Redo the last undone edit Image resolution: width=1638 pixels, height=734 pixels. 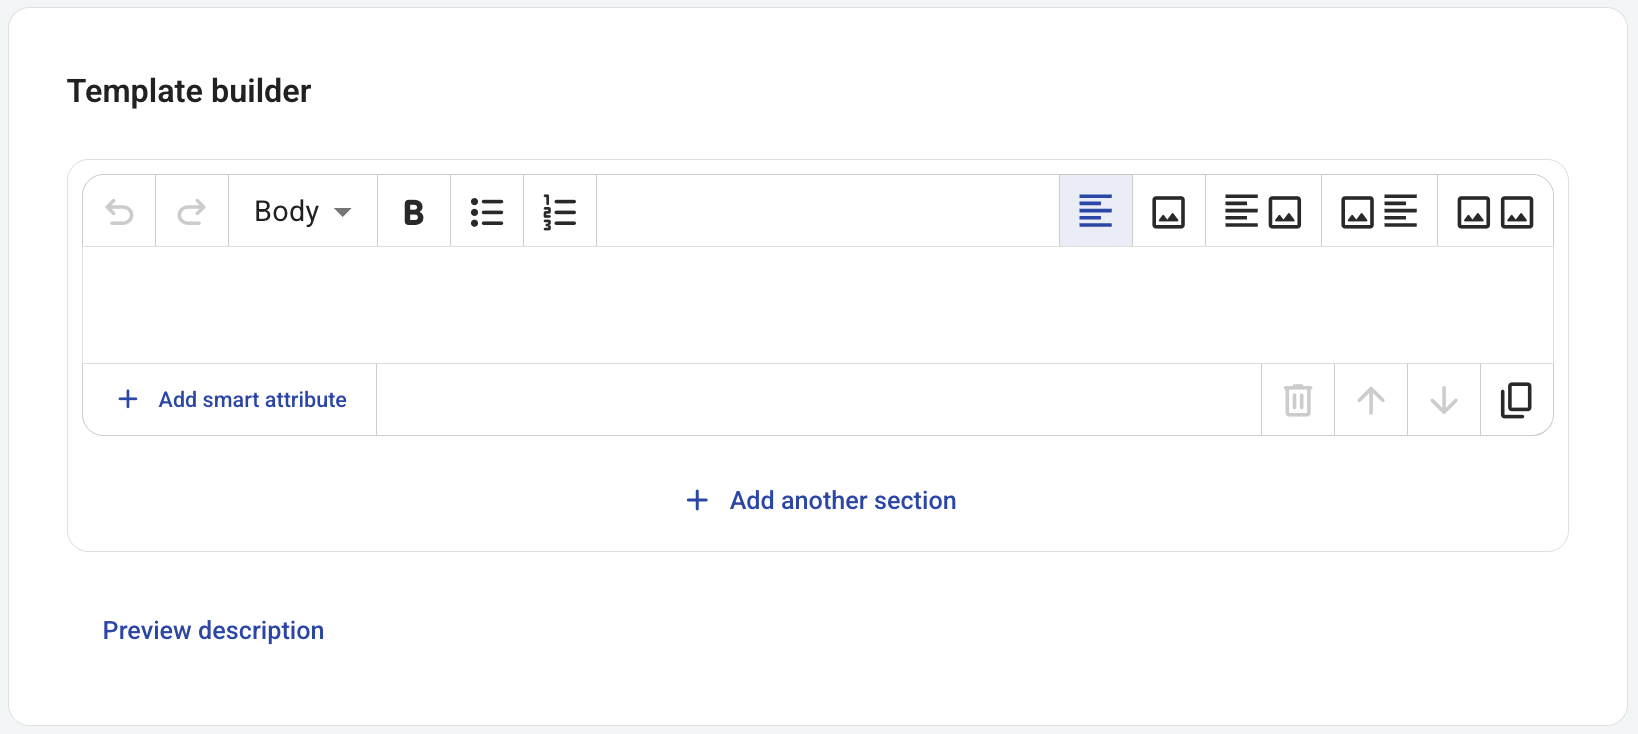click(x=192, y=212)
